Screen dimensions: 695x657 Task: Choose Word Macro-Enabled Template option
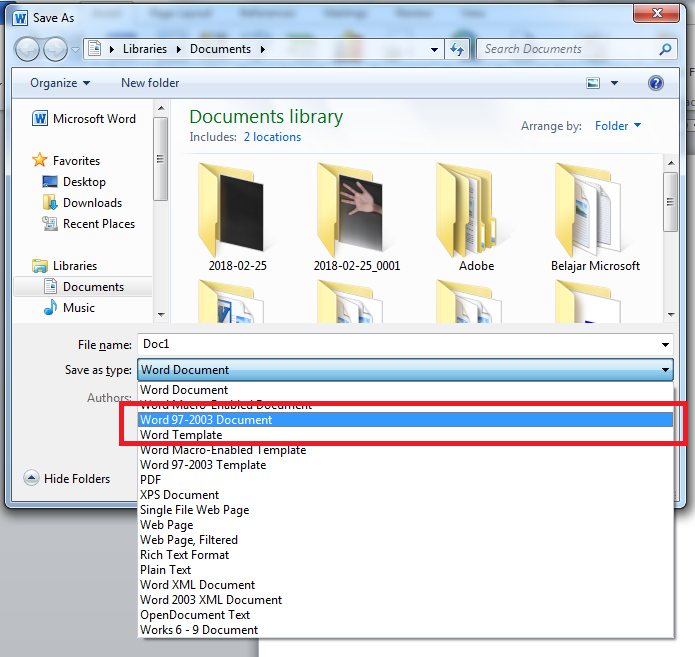coord(405,450)
